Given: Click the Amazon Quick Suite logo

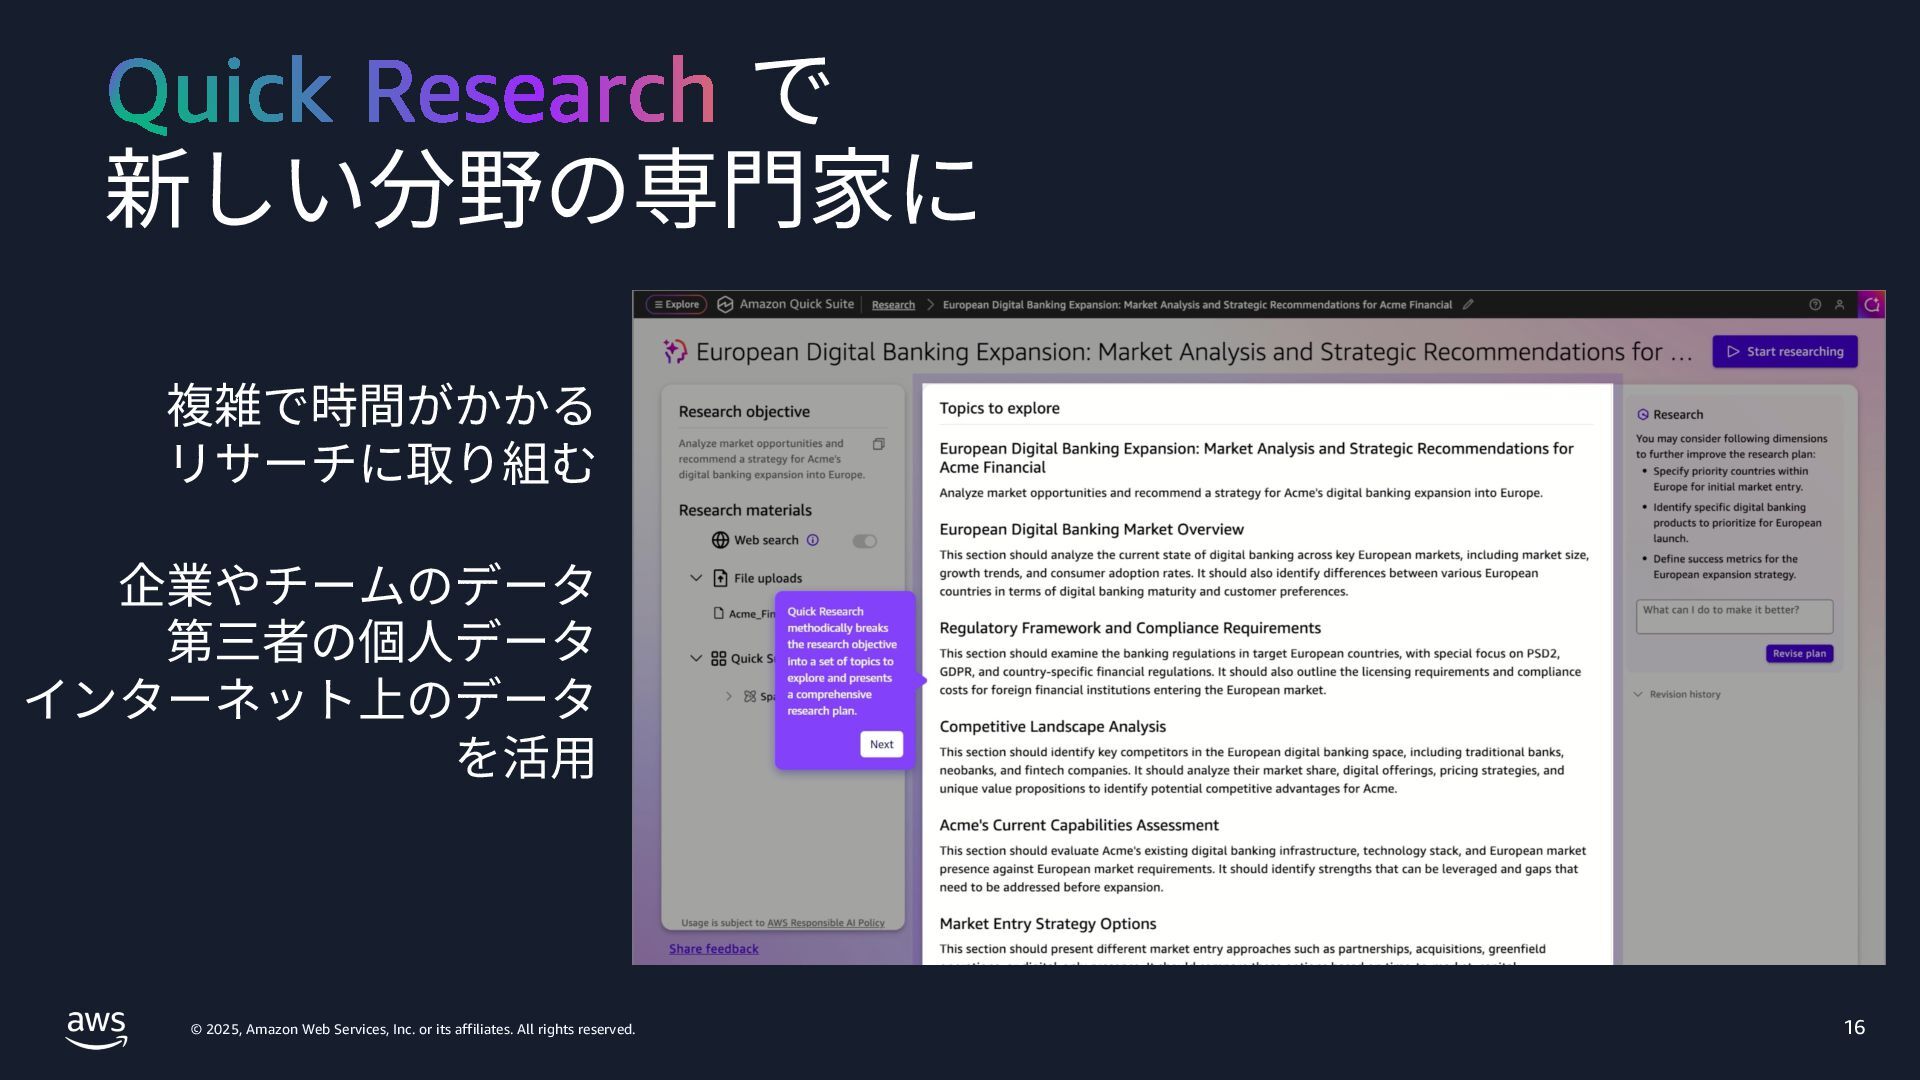Looking at the screenshot, I should [725, 305].
